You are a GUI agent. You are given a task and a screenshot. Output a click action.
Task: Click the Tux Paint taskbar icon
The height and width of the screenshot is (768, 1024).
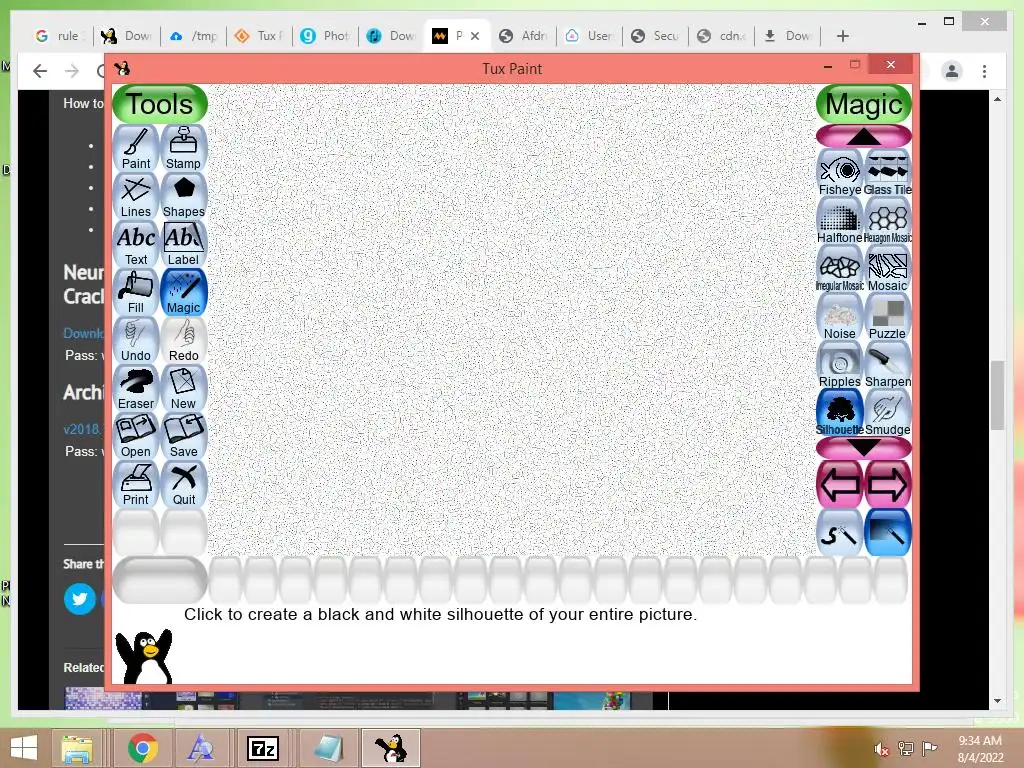click(x=391, y=748)
